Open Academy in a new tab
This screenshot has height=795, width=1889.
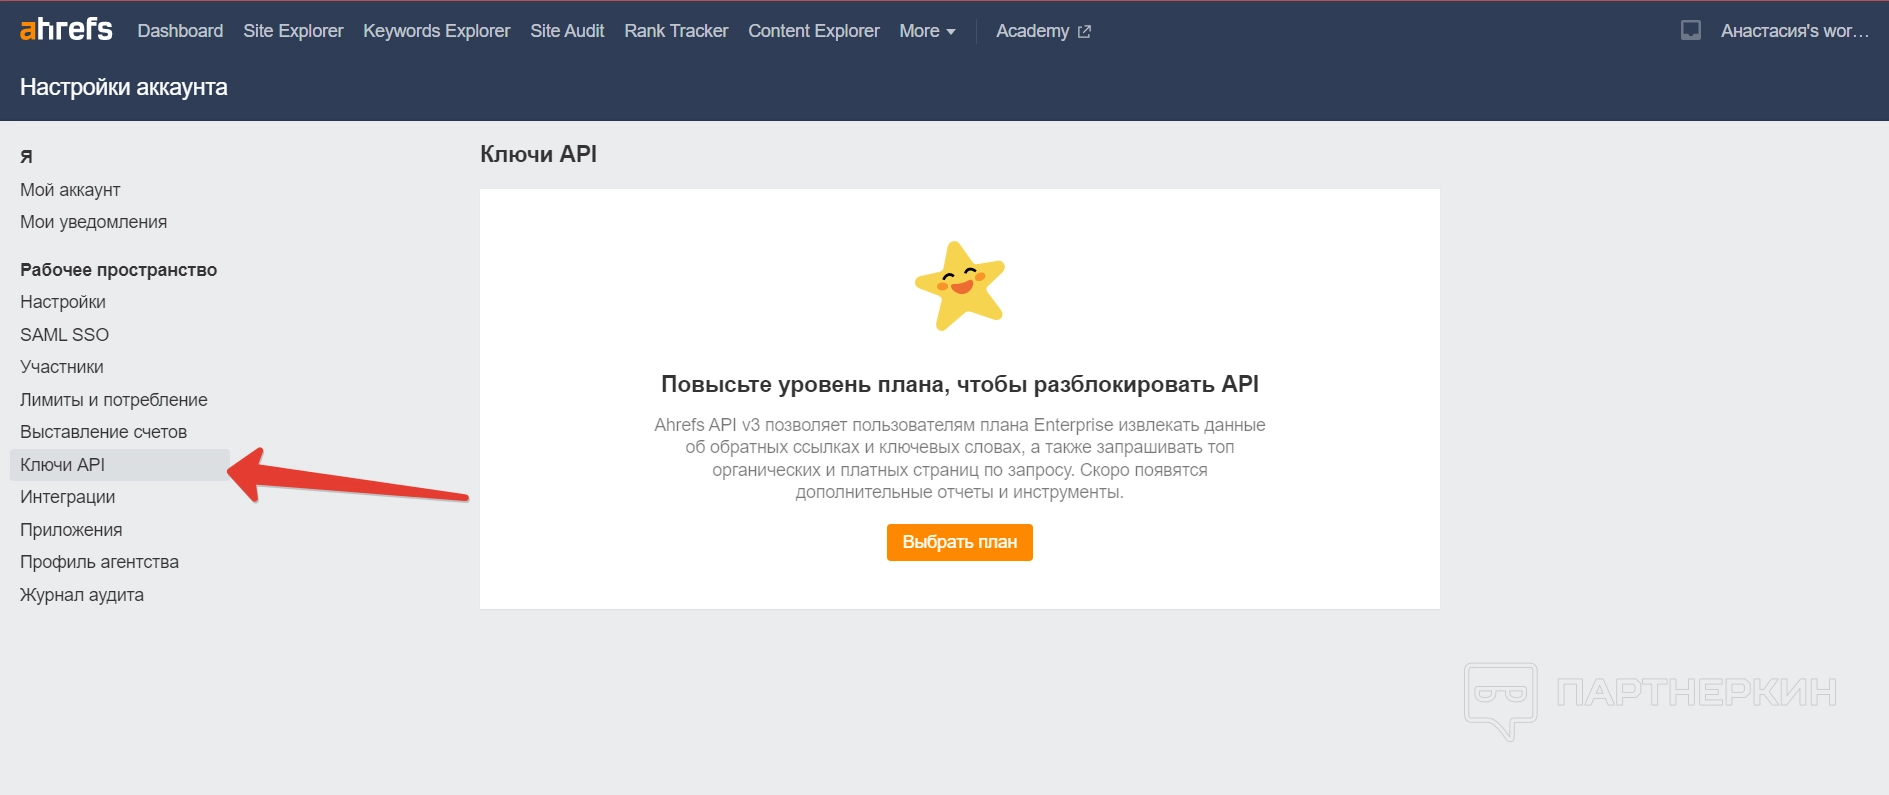(x=1043, y=31)
